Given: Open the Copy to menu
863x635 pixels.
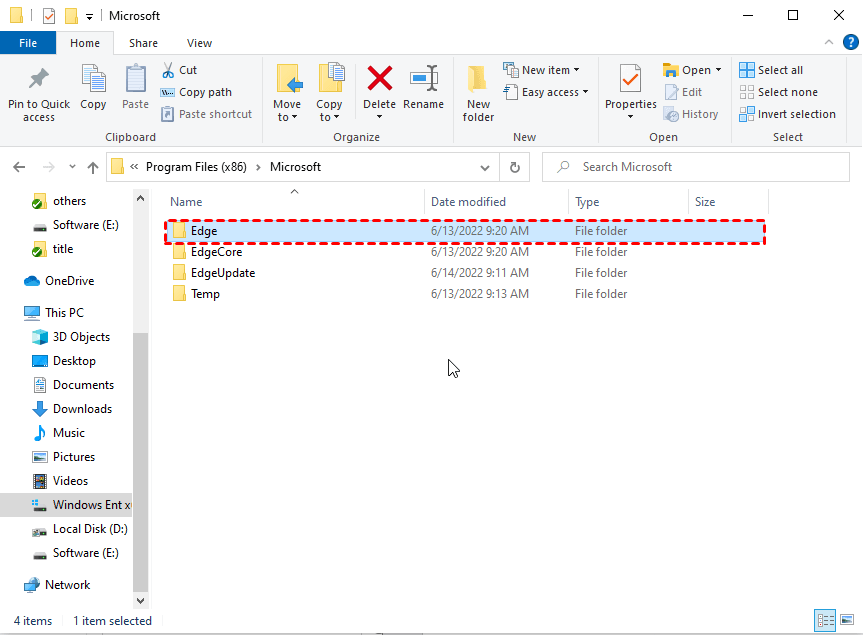Looking at the screenshot, I should click(x=329, y=94).
